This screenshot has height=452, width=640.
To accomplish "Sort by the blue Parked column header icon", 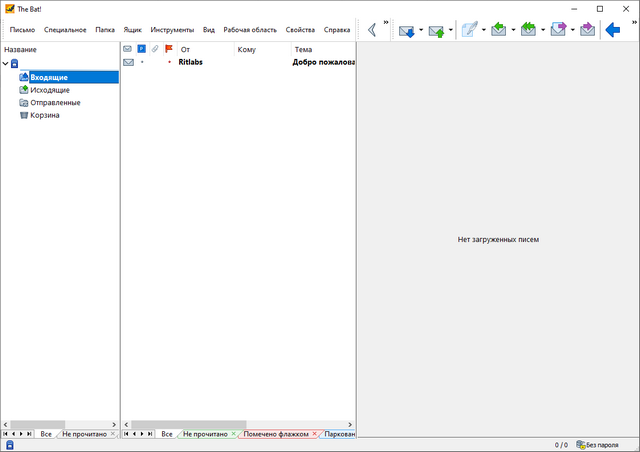I will (x=141, y=49).
